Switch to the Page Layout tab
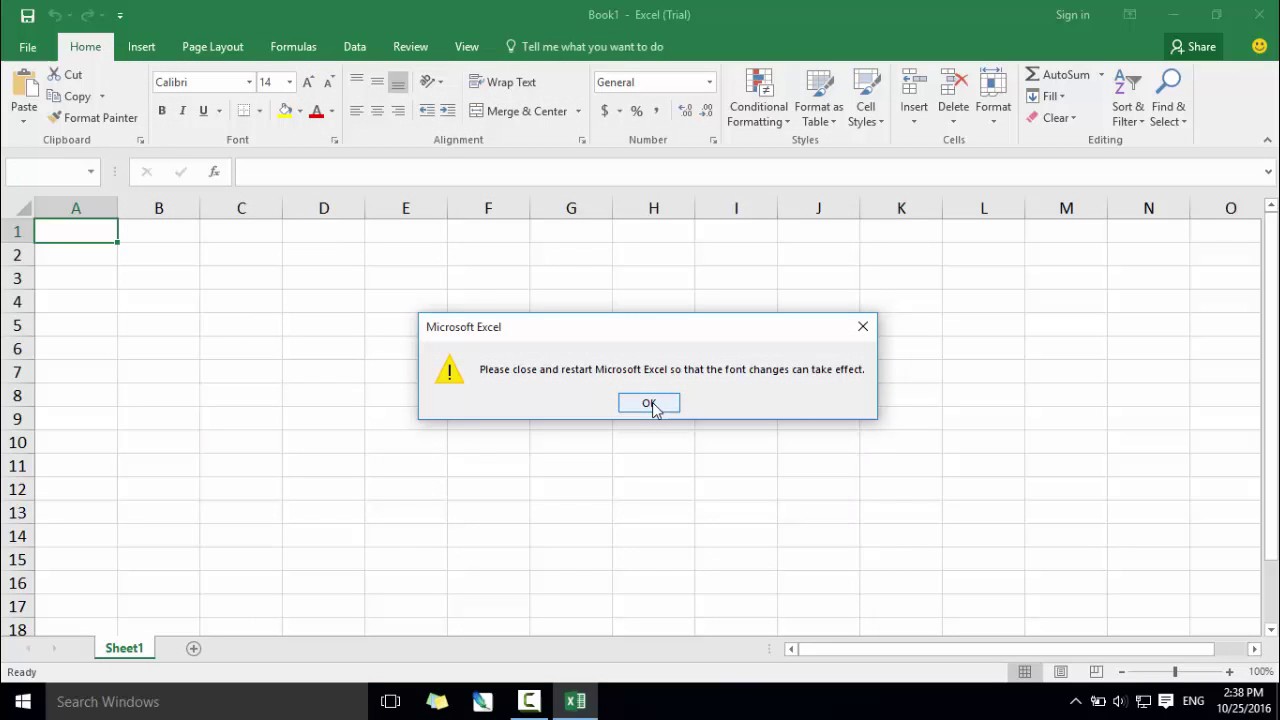This screenshot has width=1280, height=720. (212, 47)
